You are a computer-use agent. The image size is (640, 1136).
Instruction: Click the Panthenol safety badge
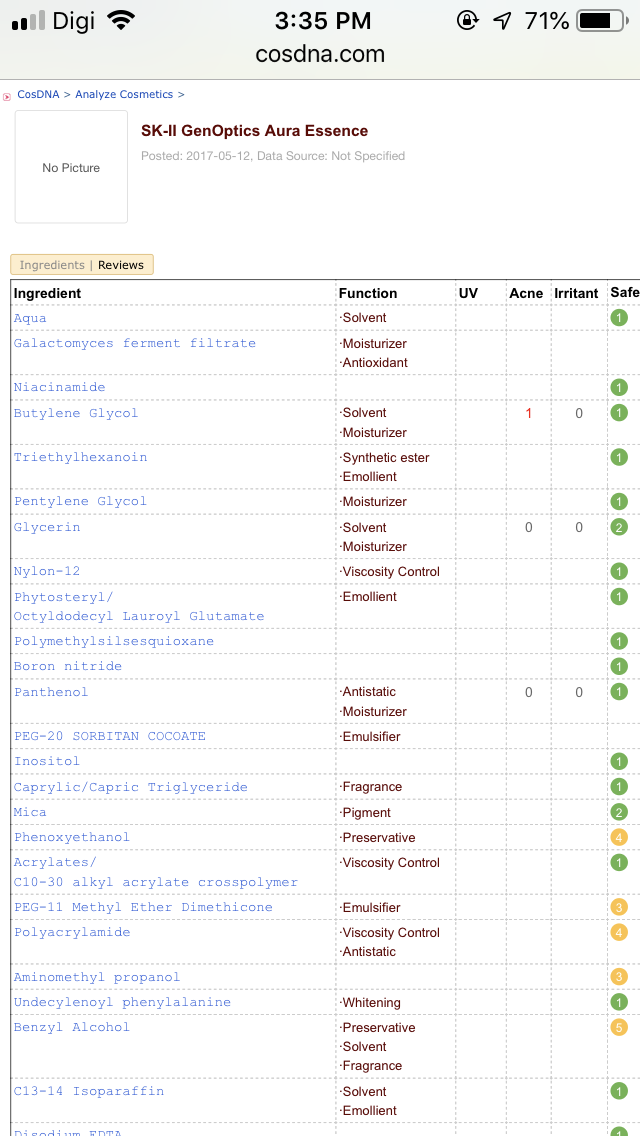pyautogui.click(x=619, y=692)
